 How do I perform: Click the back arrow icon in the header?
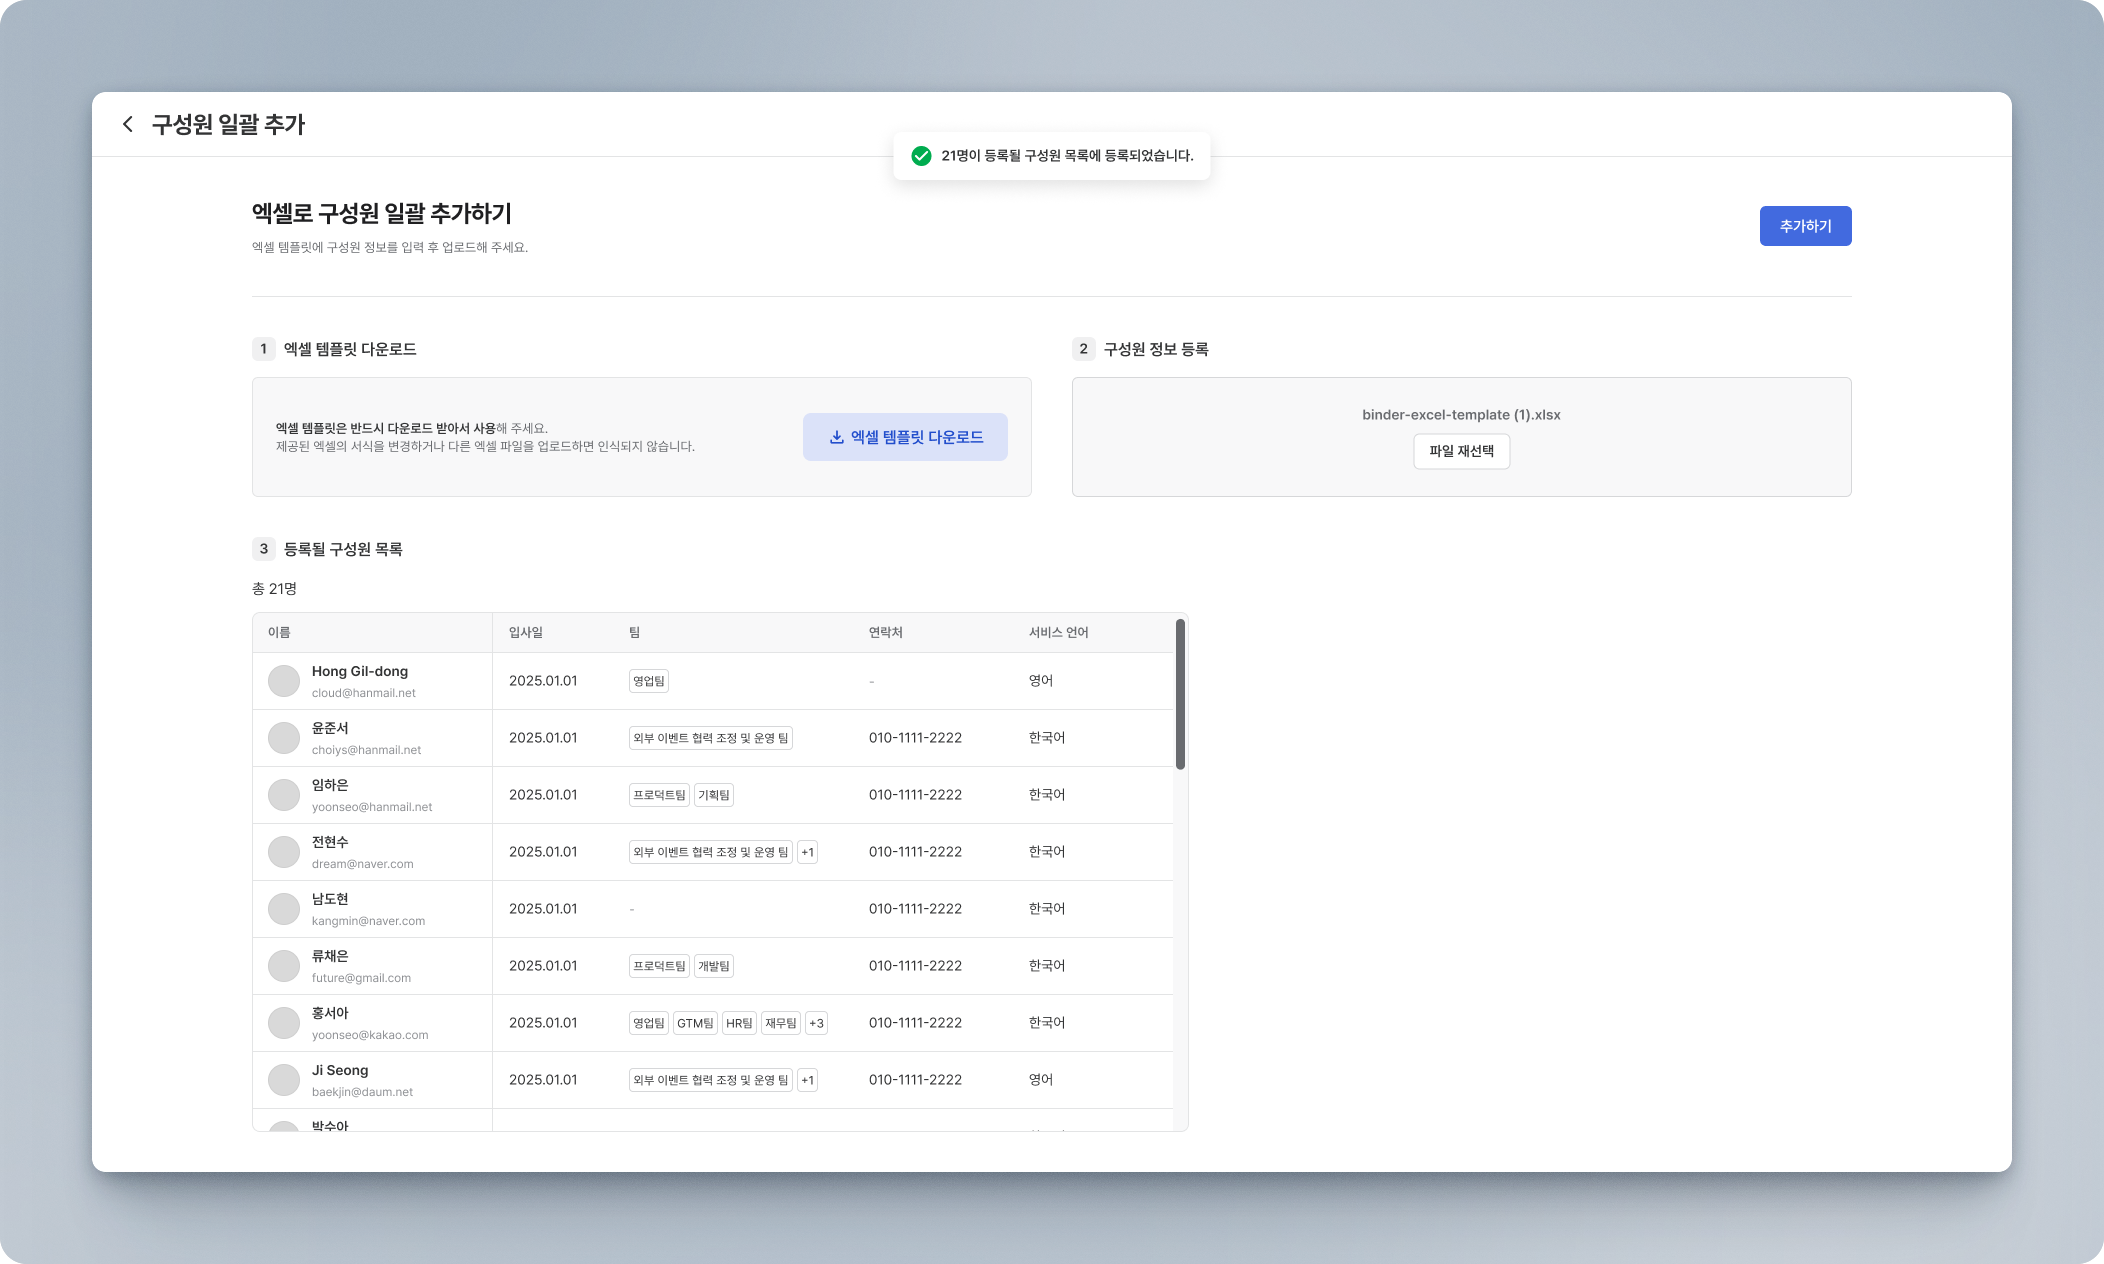click(x=127, y=124)
